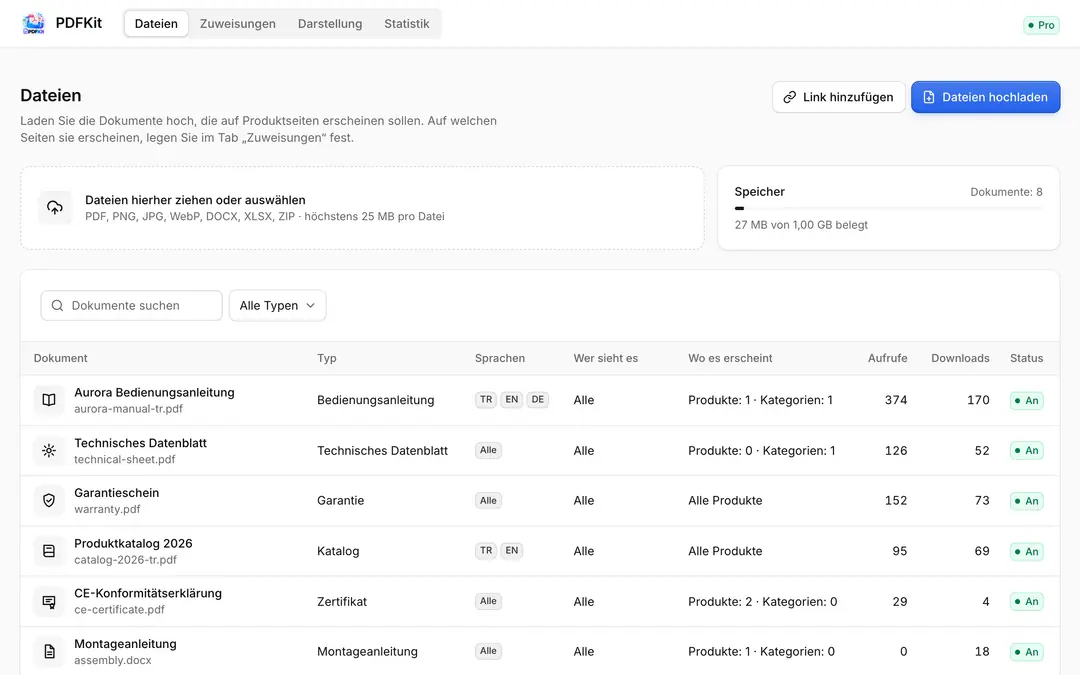Click the Garantieschein document title
The height and width of the screenshot is (675, 1080).
pyautogui.click(x=116, y=493)
